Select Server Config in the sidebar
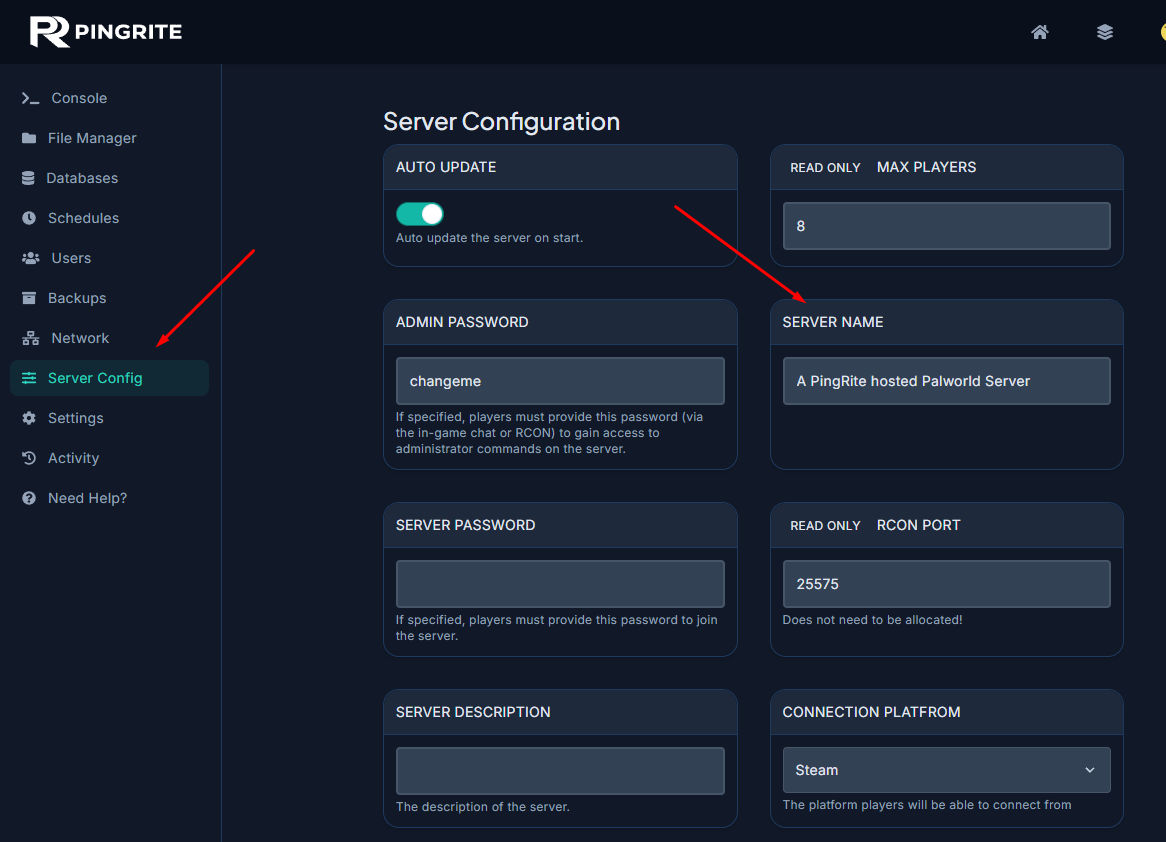The height and width of the screenshot is (842, 1166). click(x=95, y=378)
